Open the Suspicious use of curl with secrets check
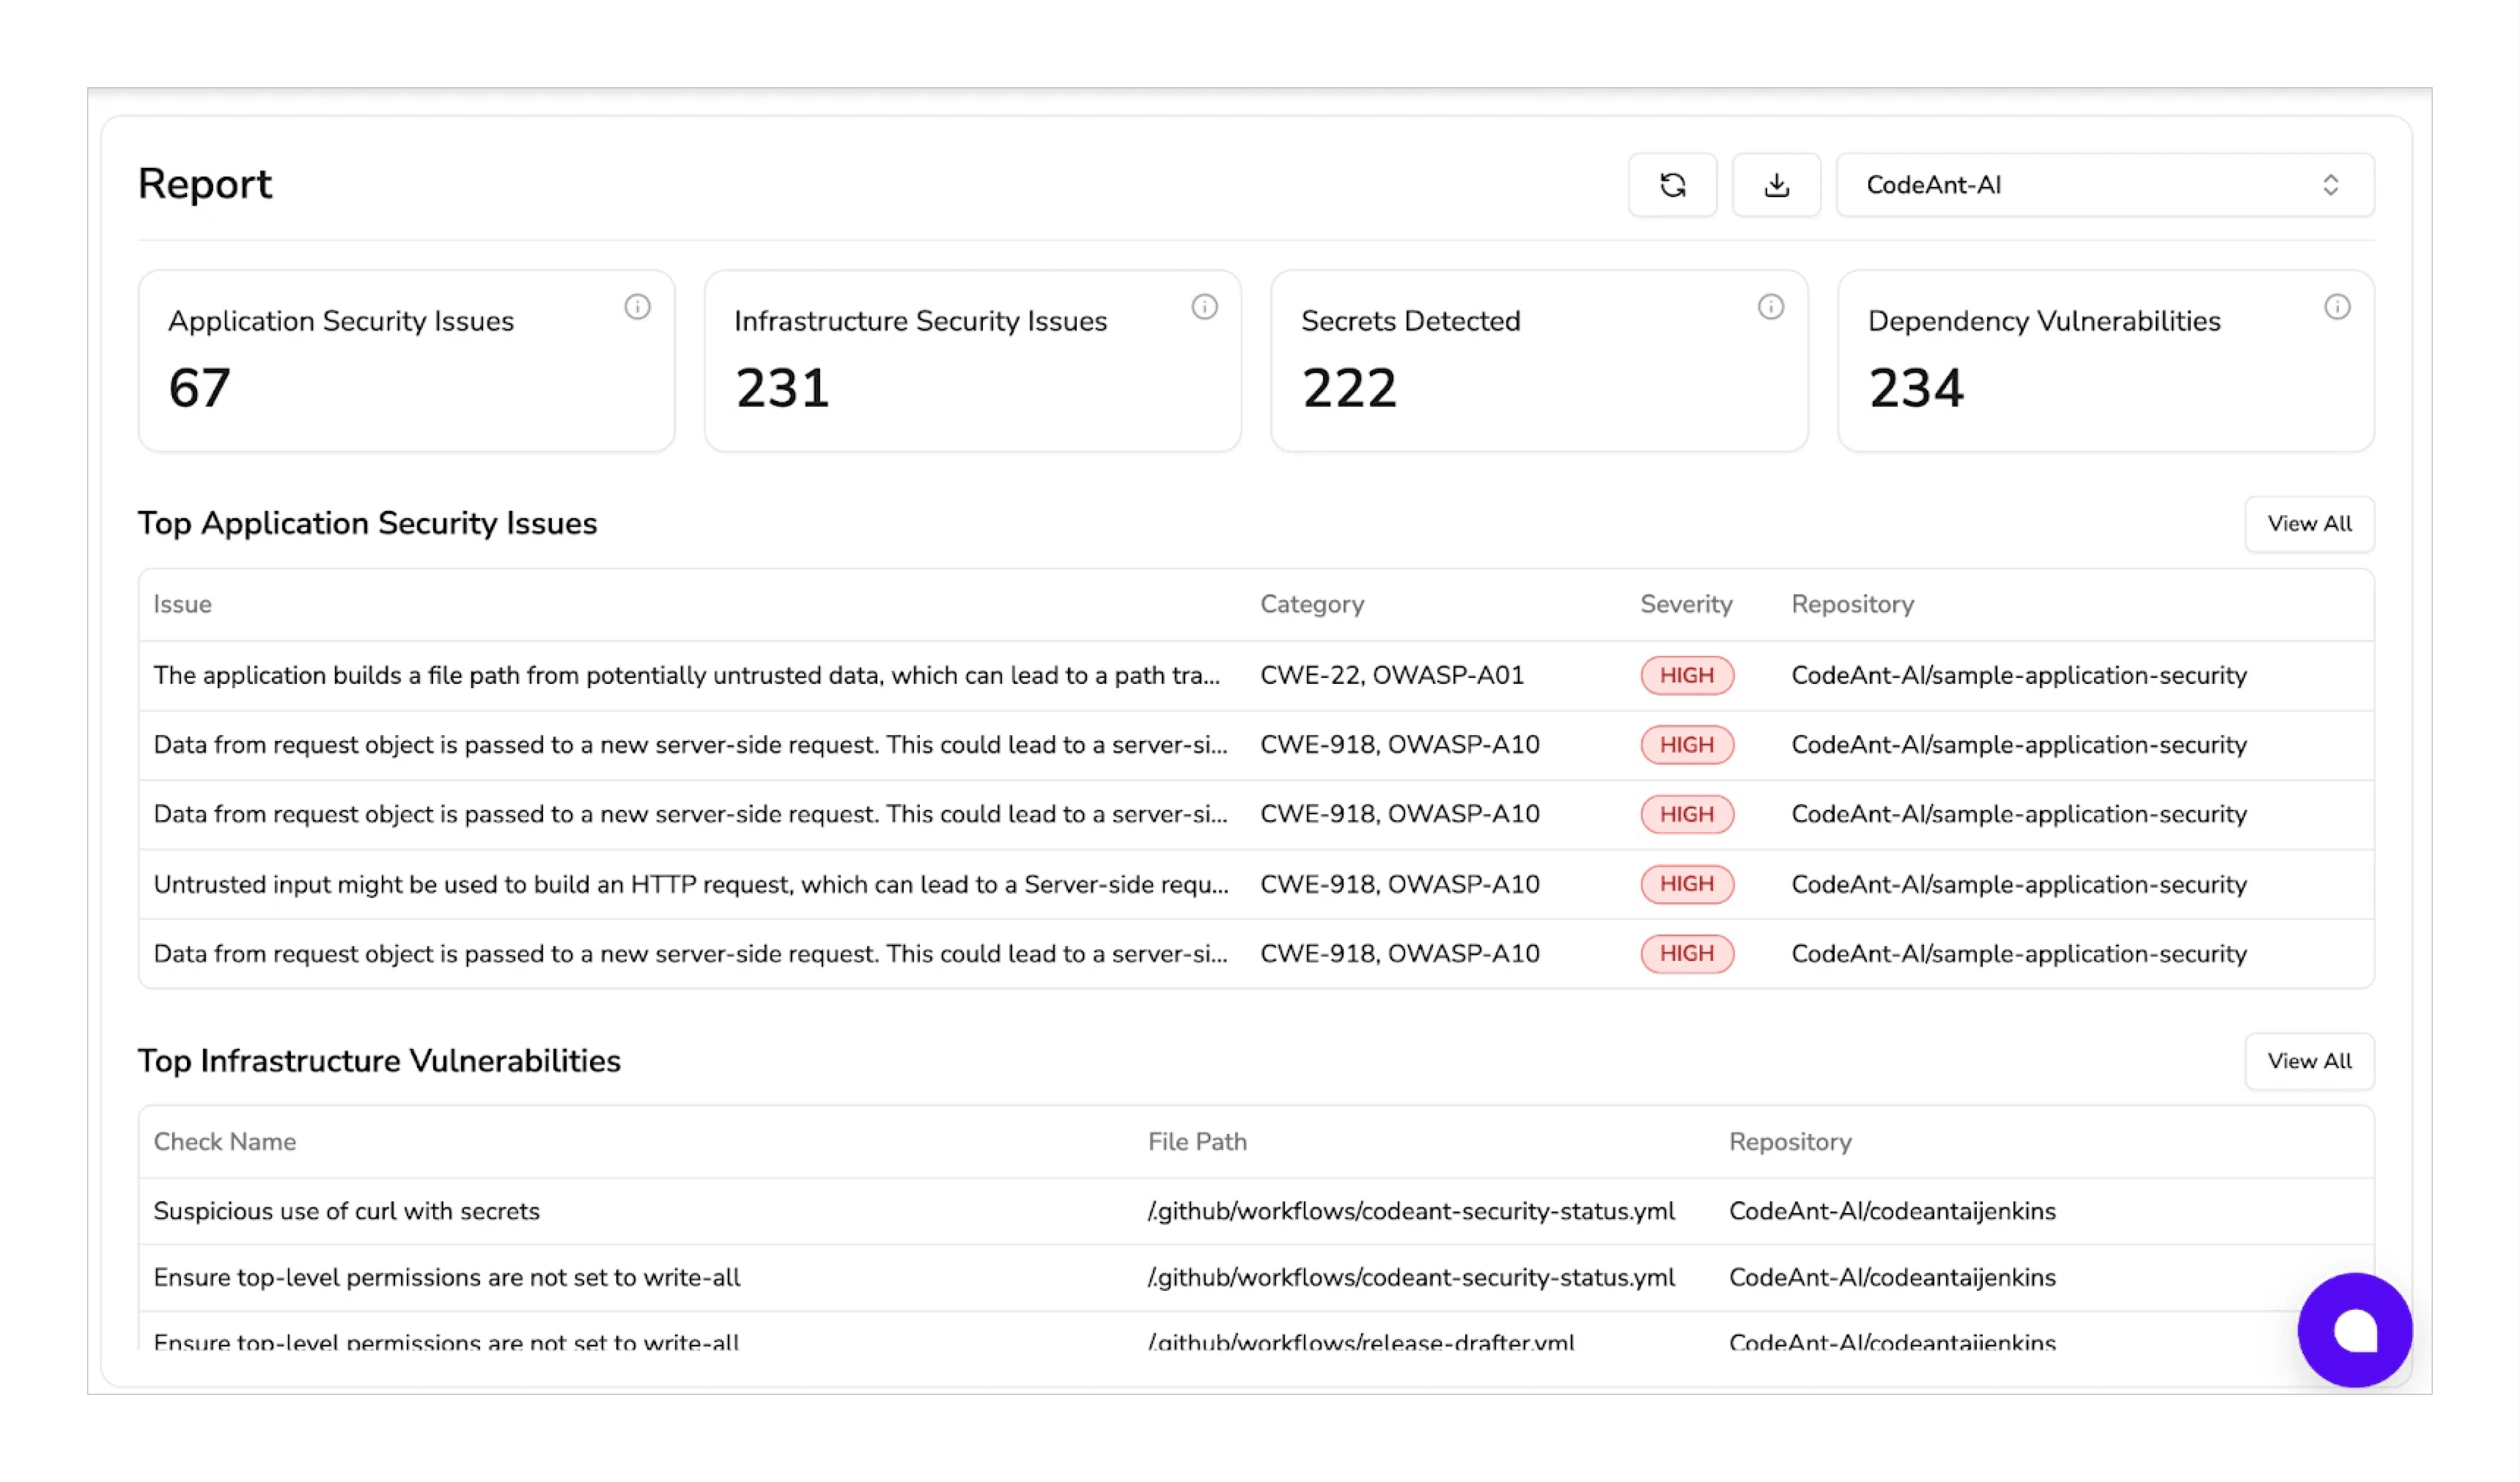Viewport: 2520px width, 1482px height. tap(346, 1211)
